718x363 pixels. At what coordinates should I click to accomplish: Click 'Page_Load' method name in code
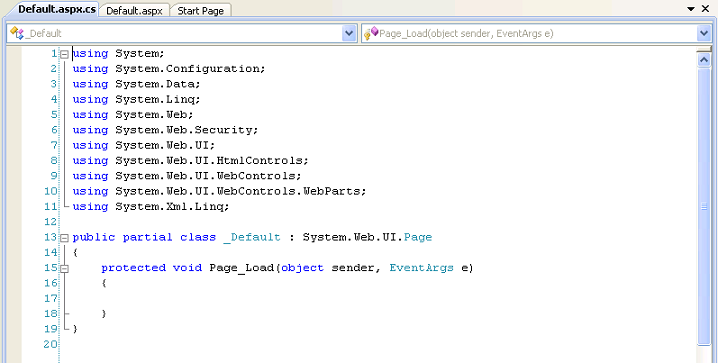[x=241, y=268]
